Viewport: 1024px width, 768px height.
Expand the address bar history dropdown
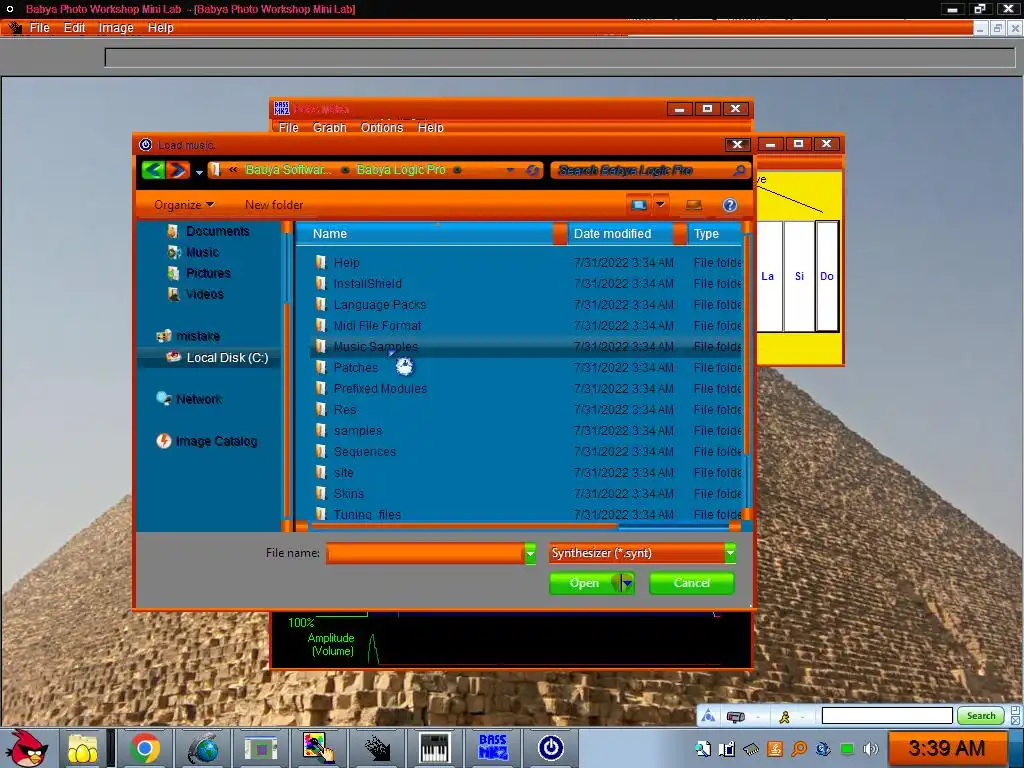(x=510, y=170)
